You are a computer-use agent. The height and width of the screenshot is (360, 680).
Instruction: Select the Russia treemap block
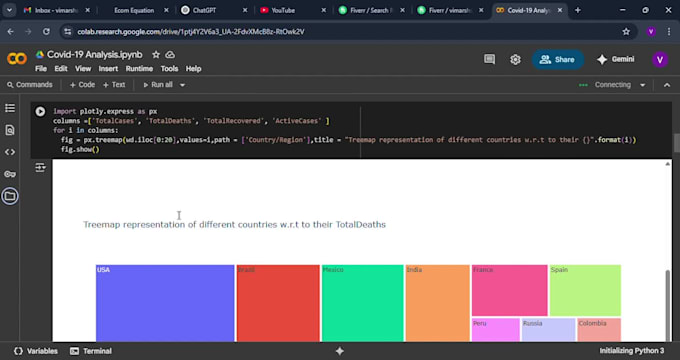click(549, 330)
